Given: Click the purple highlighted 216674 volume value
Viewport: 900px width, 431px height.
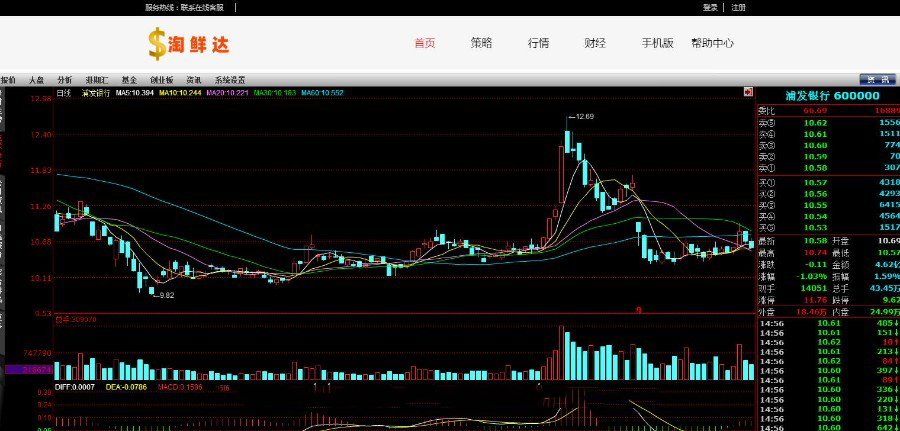Looking at the screenshot, I should point(29,370).
